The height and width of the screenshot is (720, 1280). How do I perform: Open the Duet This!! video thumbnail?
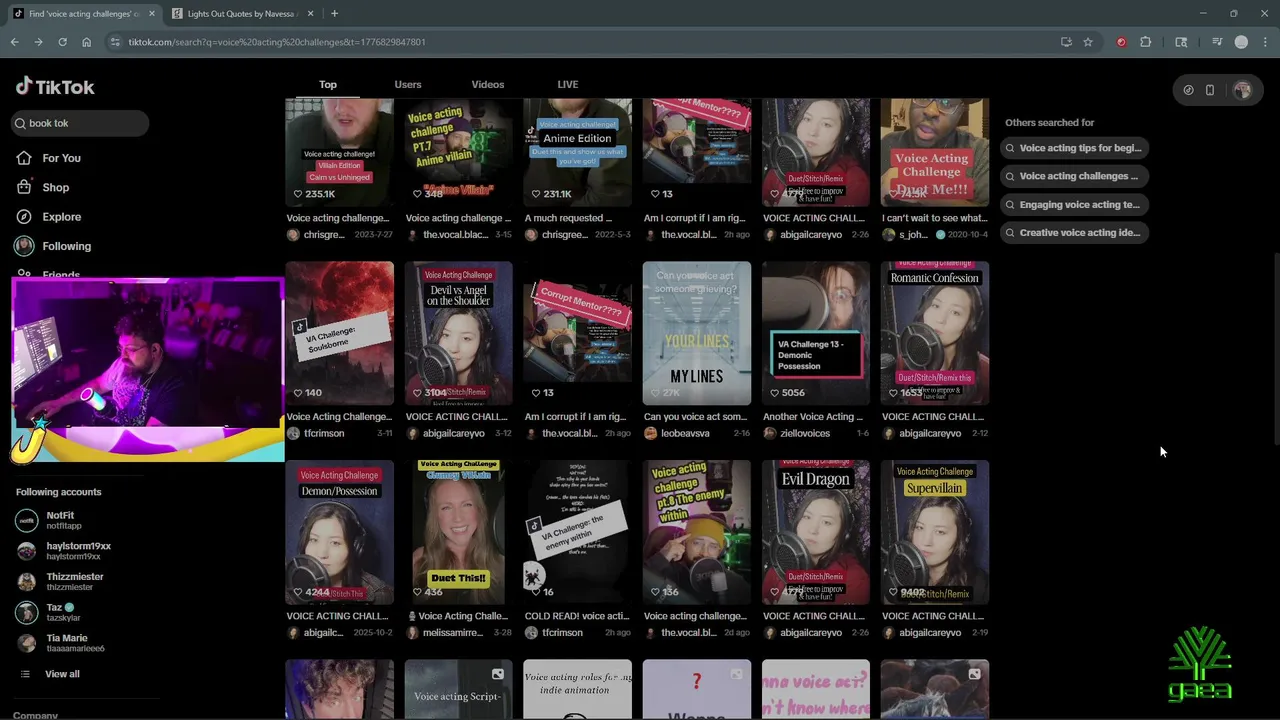point(459,532)
